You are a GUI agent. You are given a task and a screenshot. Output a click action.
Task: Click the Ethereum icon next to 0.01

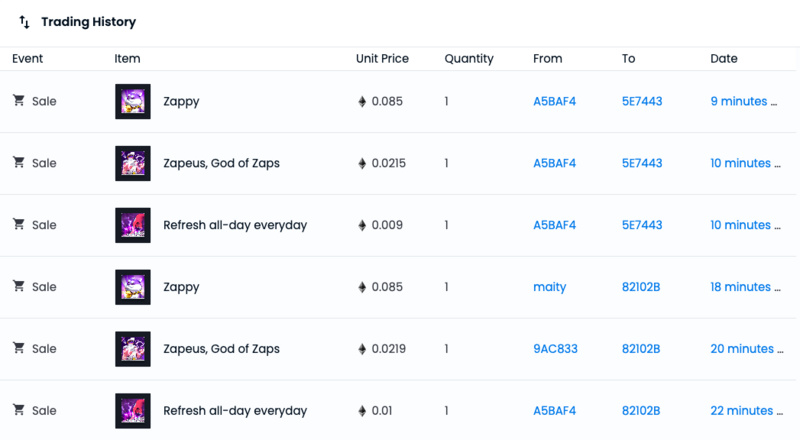pos(362,411)
